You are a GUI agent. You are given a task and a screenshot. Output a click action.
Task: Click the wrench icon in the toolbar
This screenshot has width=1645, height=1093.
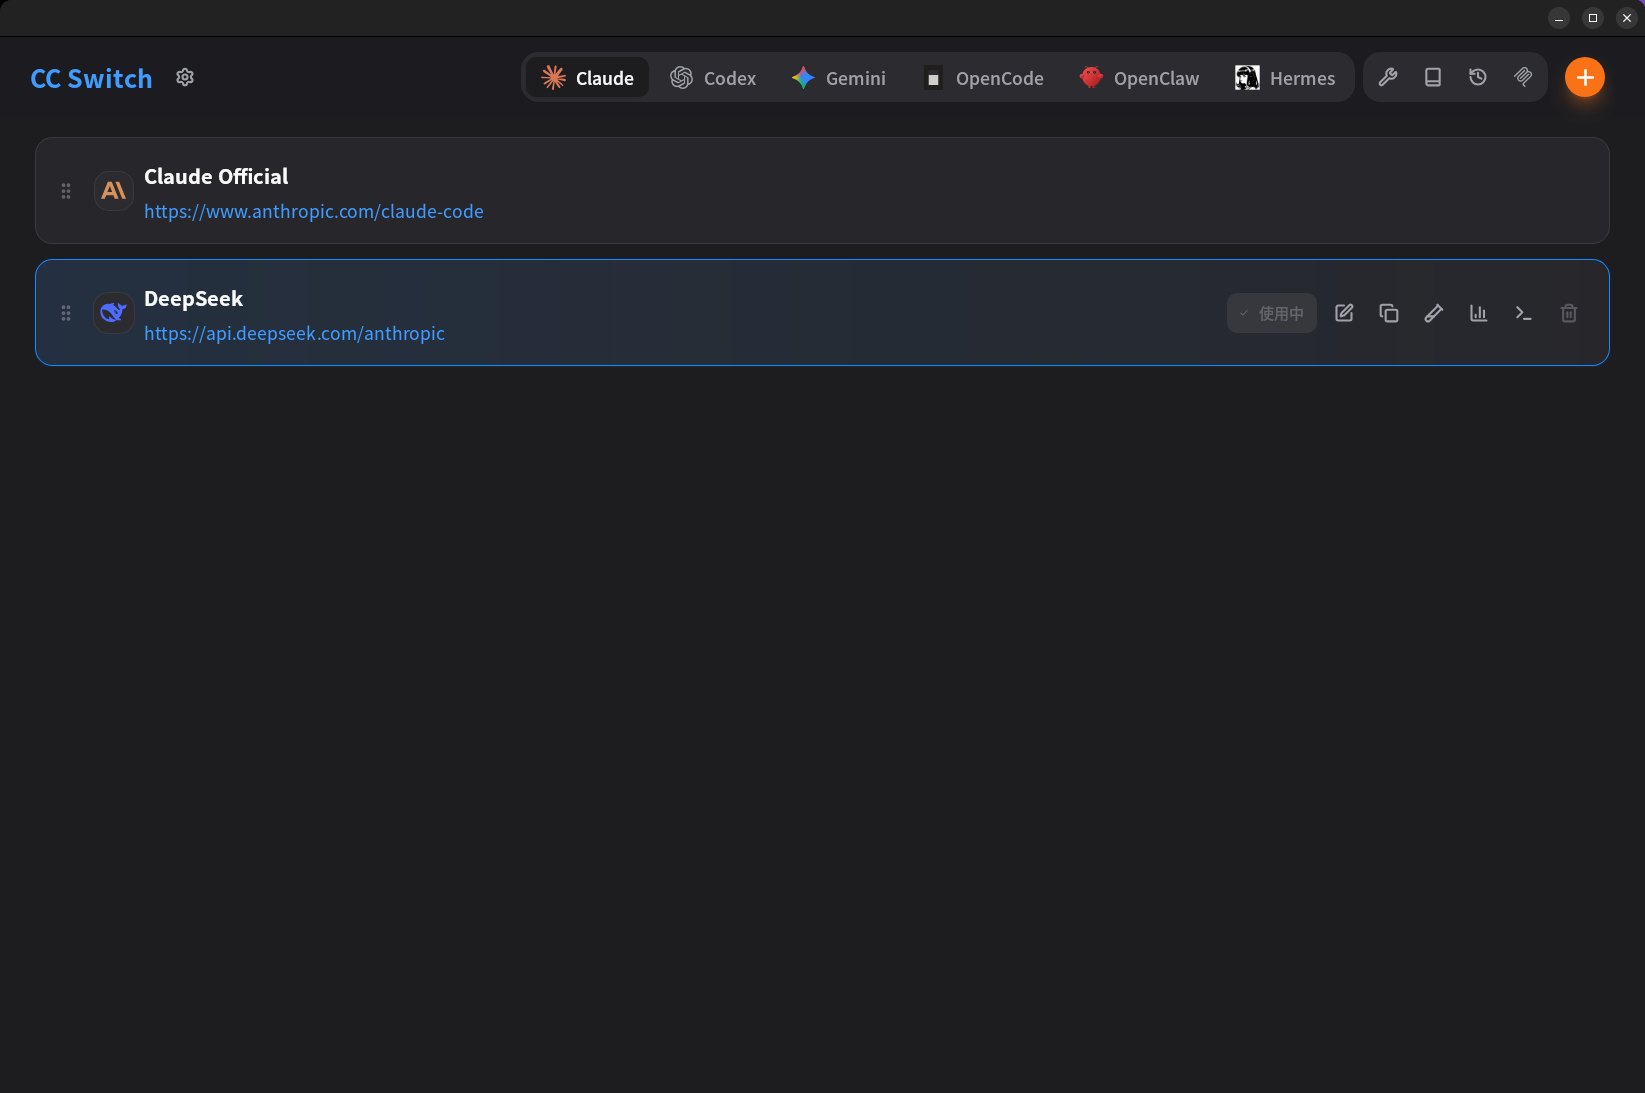coord(1388,77)
